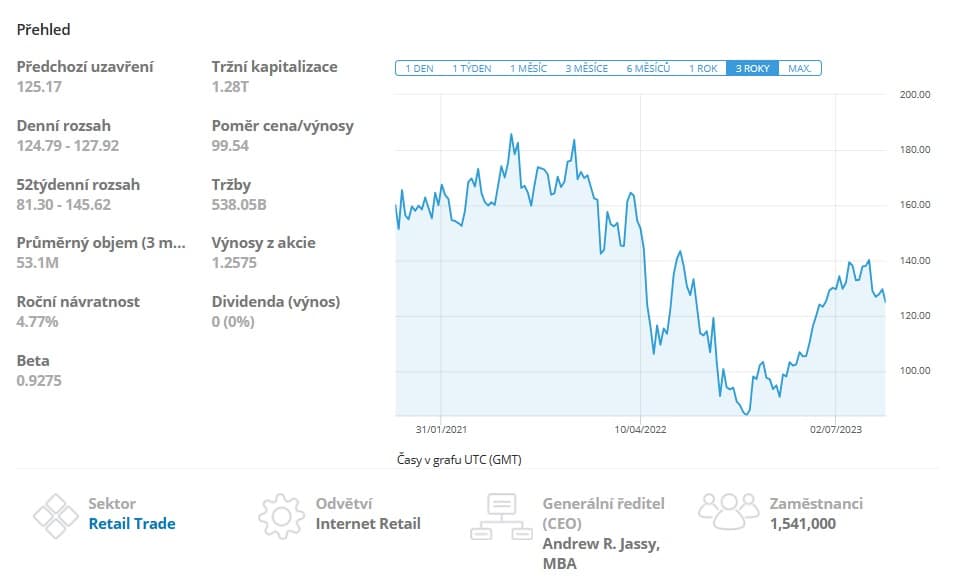Screen dimensions: 954x584
Task: Click the active 3 ROKY tab
Action: tap(752, 69)
